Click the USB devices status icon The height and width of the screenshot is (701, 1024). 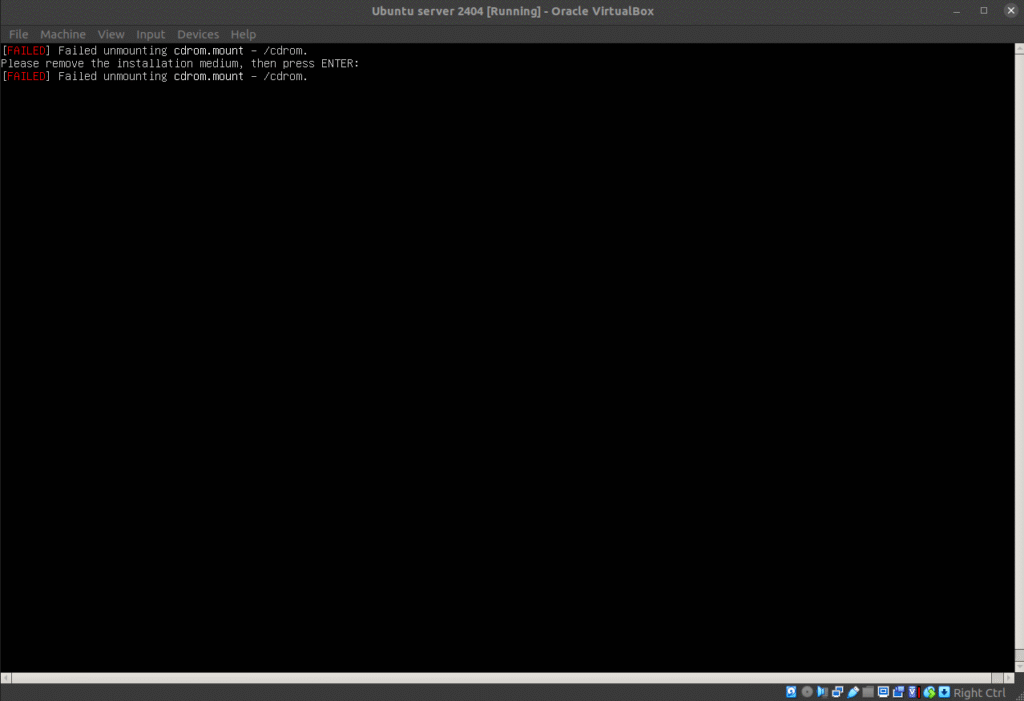[853, 692]
